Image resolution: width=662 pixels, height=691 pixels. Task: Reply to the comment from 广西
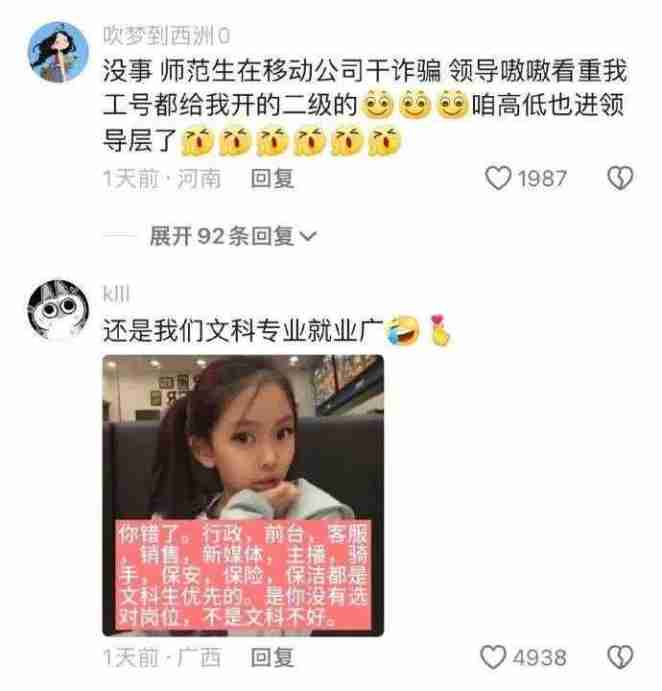pos(272,657)
